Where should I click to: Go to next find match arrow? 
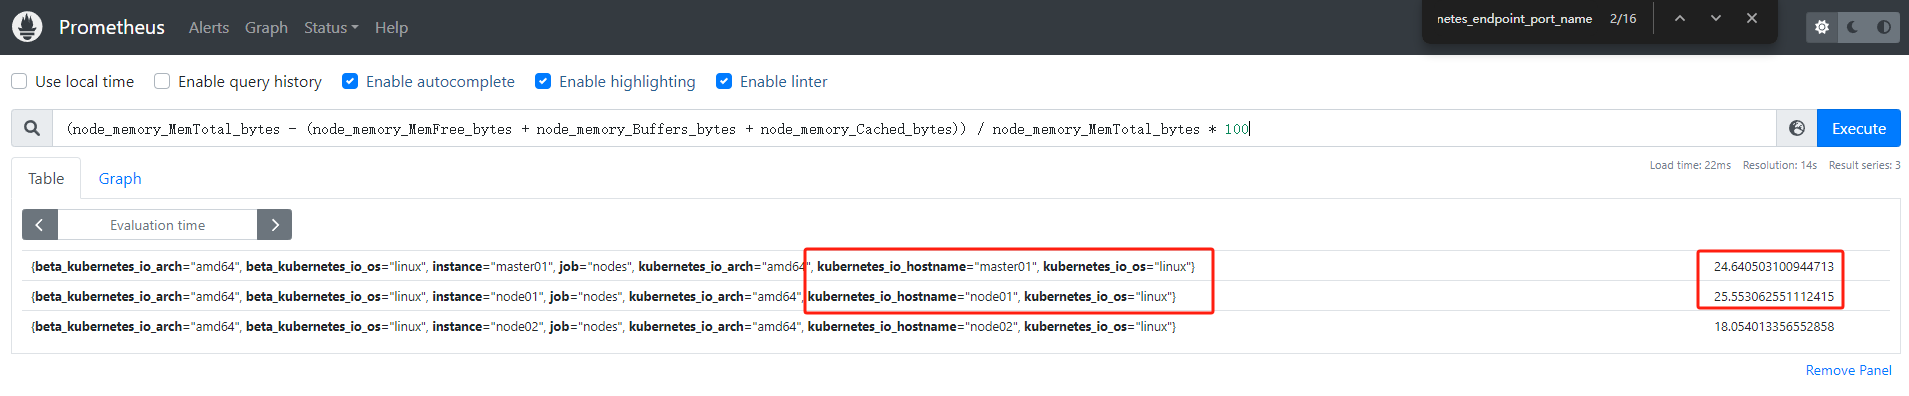pos(1716,18)
